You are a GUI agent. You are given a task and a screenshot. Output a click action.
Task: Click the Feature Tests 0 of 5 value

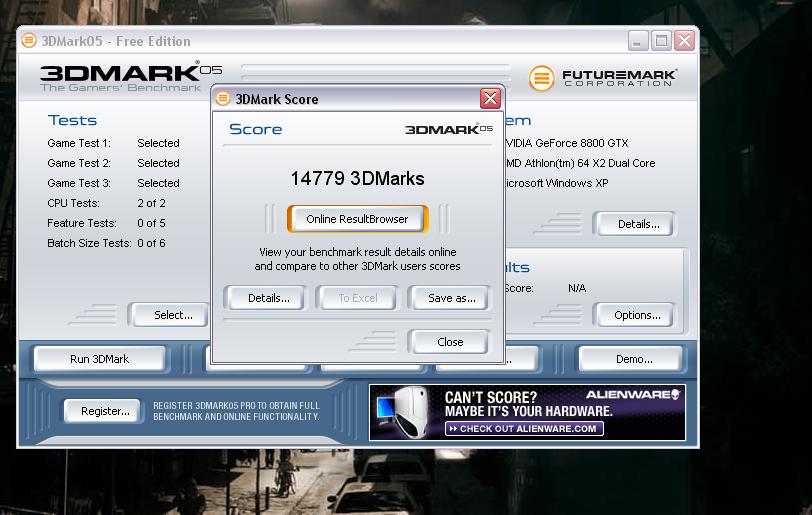tap(151, 223)
